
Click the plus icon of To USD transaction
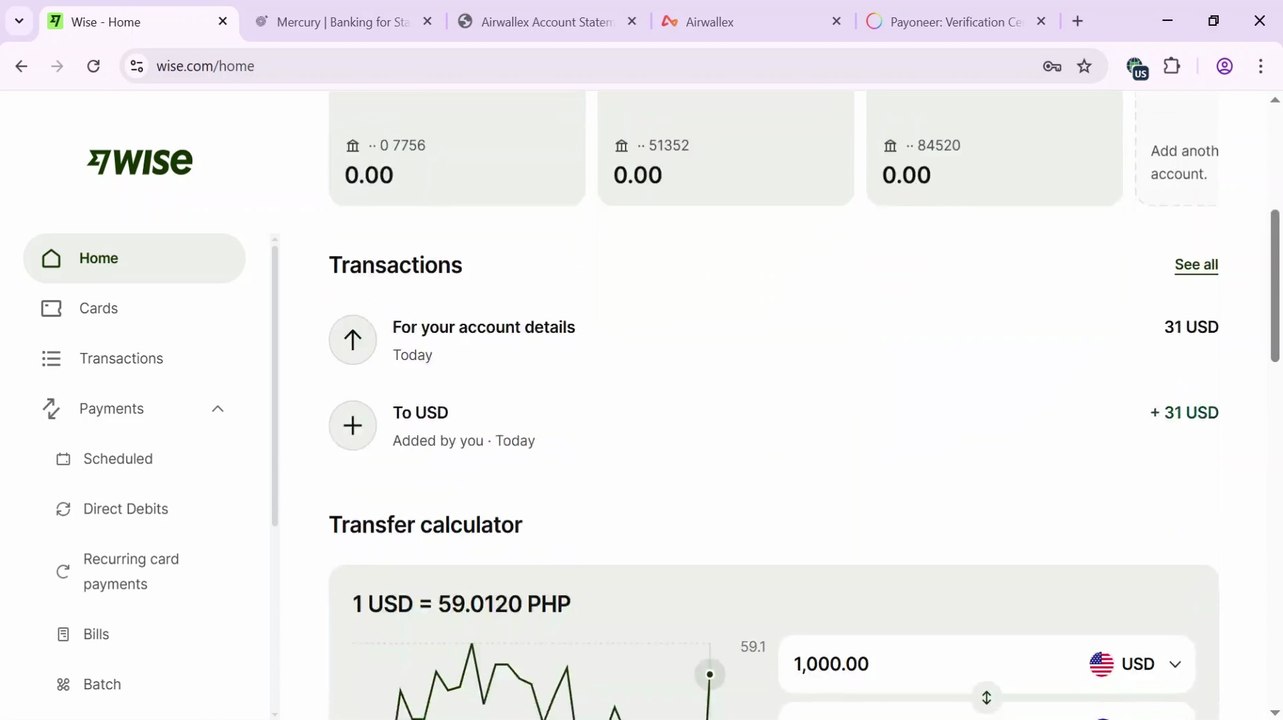tap(353, 426)
